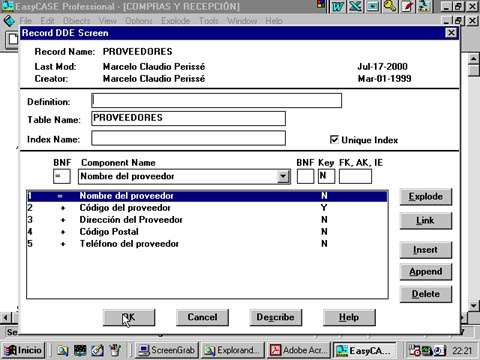The height and width of the screenshot is (360, 480).
Task: Click the pencil-and-paper quick launch icon
Action: [97, 350]
